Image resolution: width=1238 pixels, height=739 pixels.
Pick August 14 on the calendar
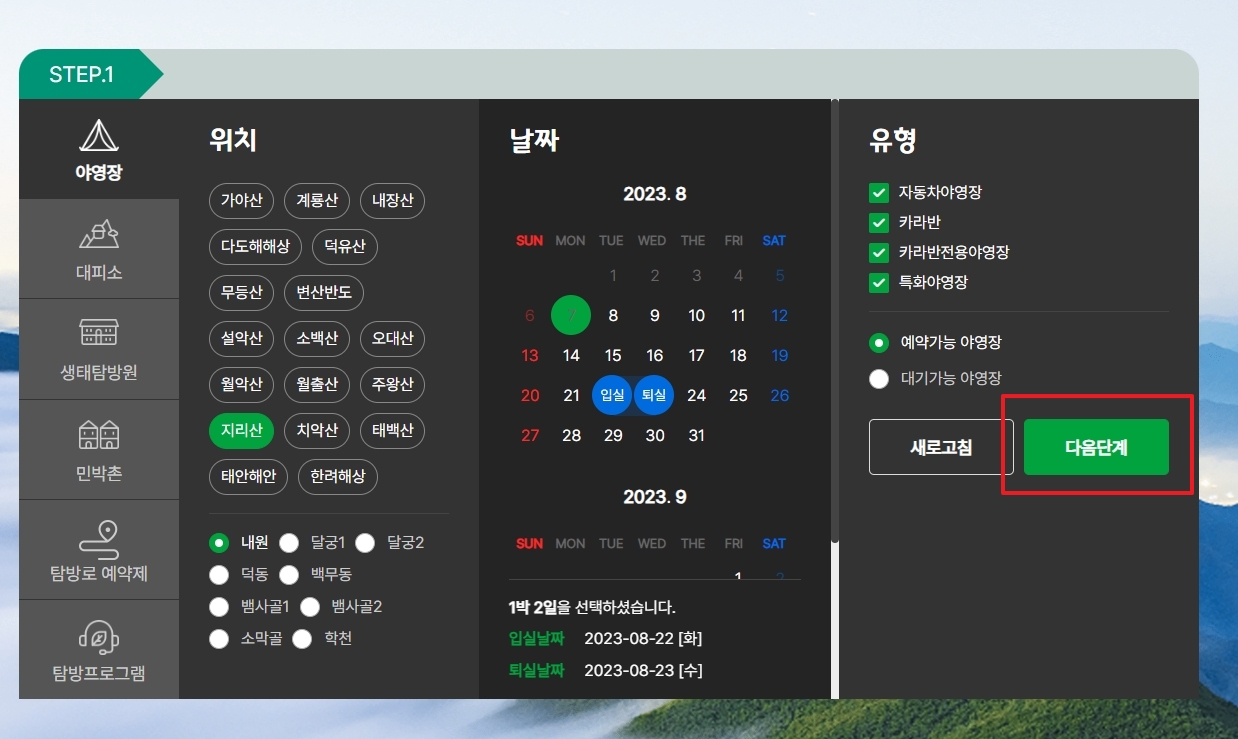point(570,355)
